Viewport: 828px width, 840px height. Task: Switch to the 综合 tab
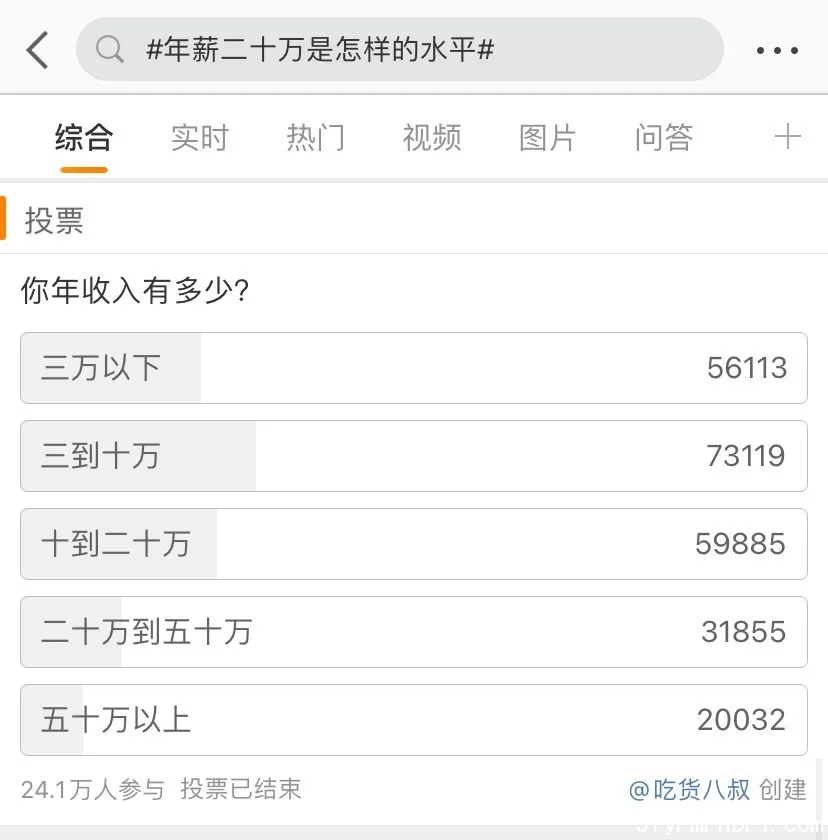point(84,138)
